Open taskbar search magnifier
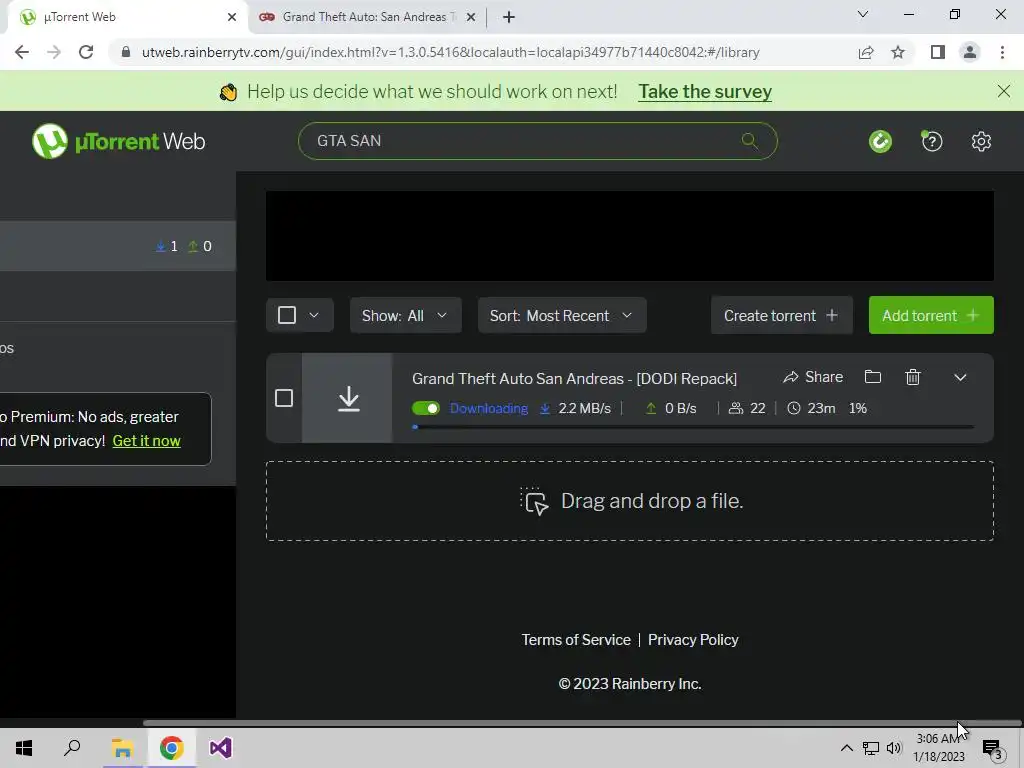The image size is (1024, 768). tap(72, 748)
